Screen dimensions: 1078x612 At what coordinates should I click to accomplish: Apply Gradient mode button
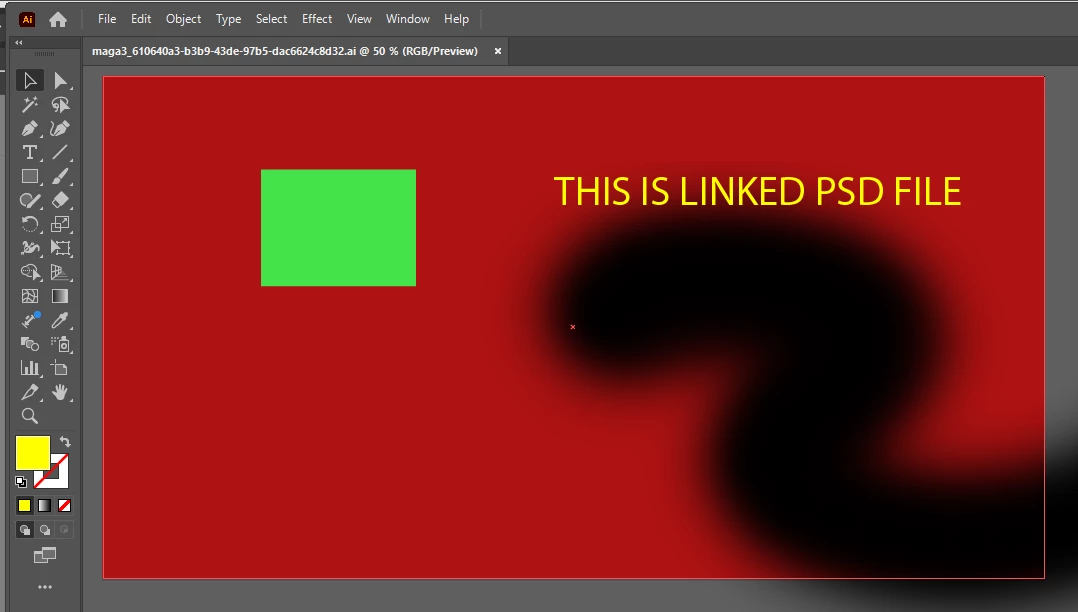(x=44, y=505)
